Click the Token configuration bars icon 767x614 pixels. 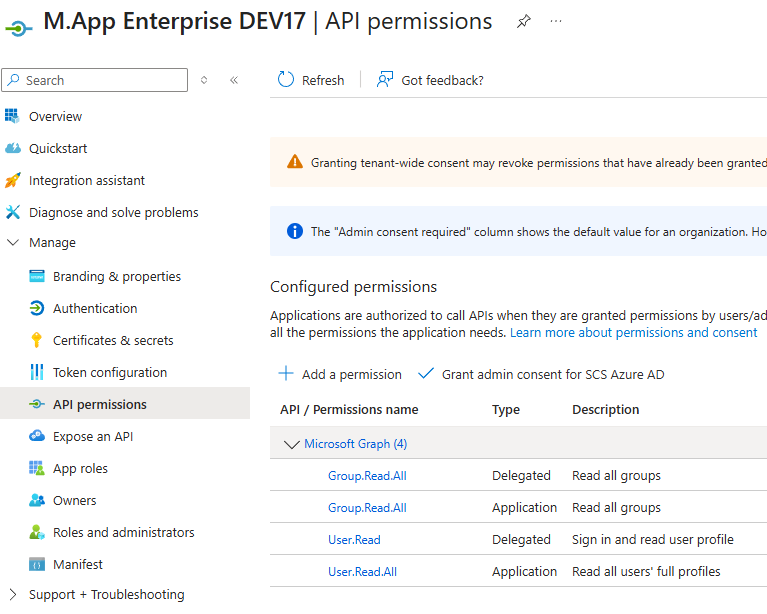(37, 372)
